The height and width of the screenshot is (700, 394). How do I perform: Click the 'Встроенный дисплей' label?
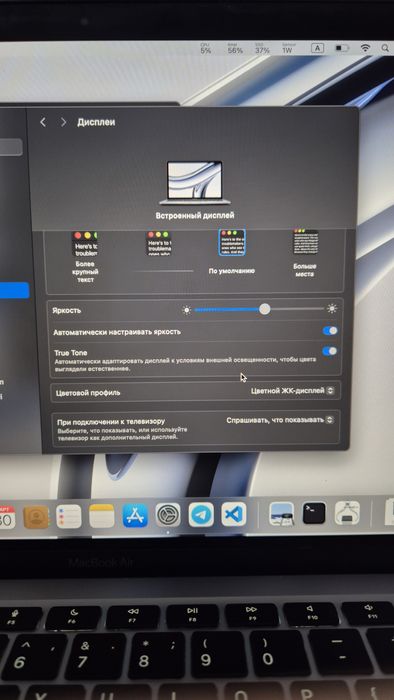195,216
